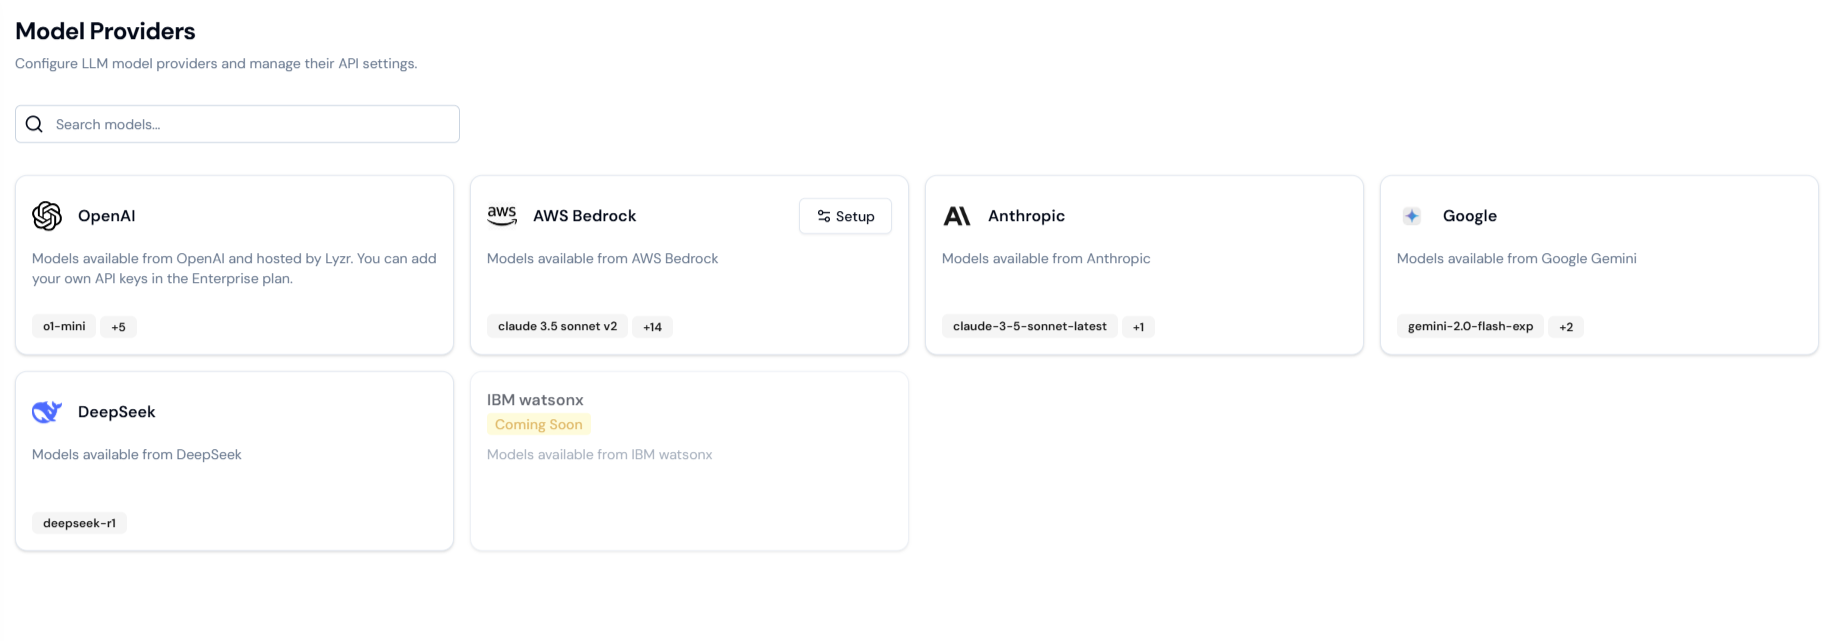This screenshot has width=1846, height=641.
Task: Show the +2 additional Google models
Action: (1566, 327)
